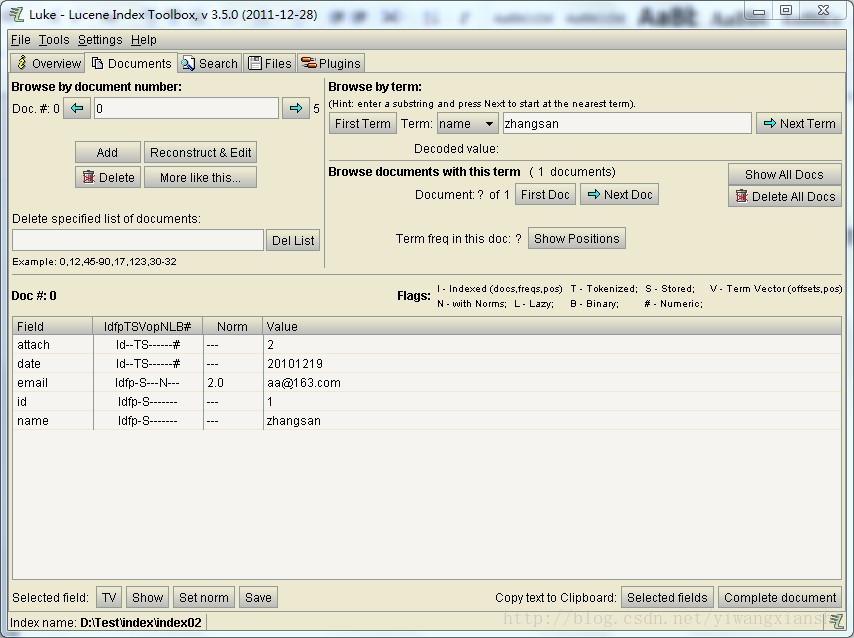Select the email field row
Image resolution: width=854 pixels, height=638 pixels.
tap(427, 382)
